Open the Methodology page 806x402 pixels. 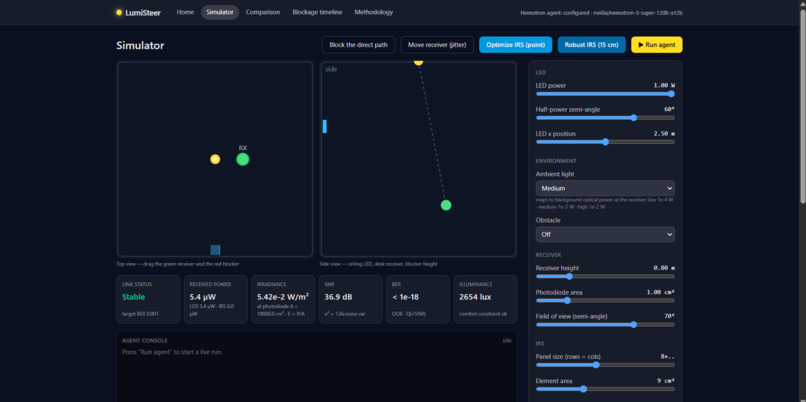[x=374, y=12]
